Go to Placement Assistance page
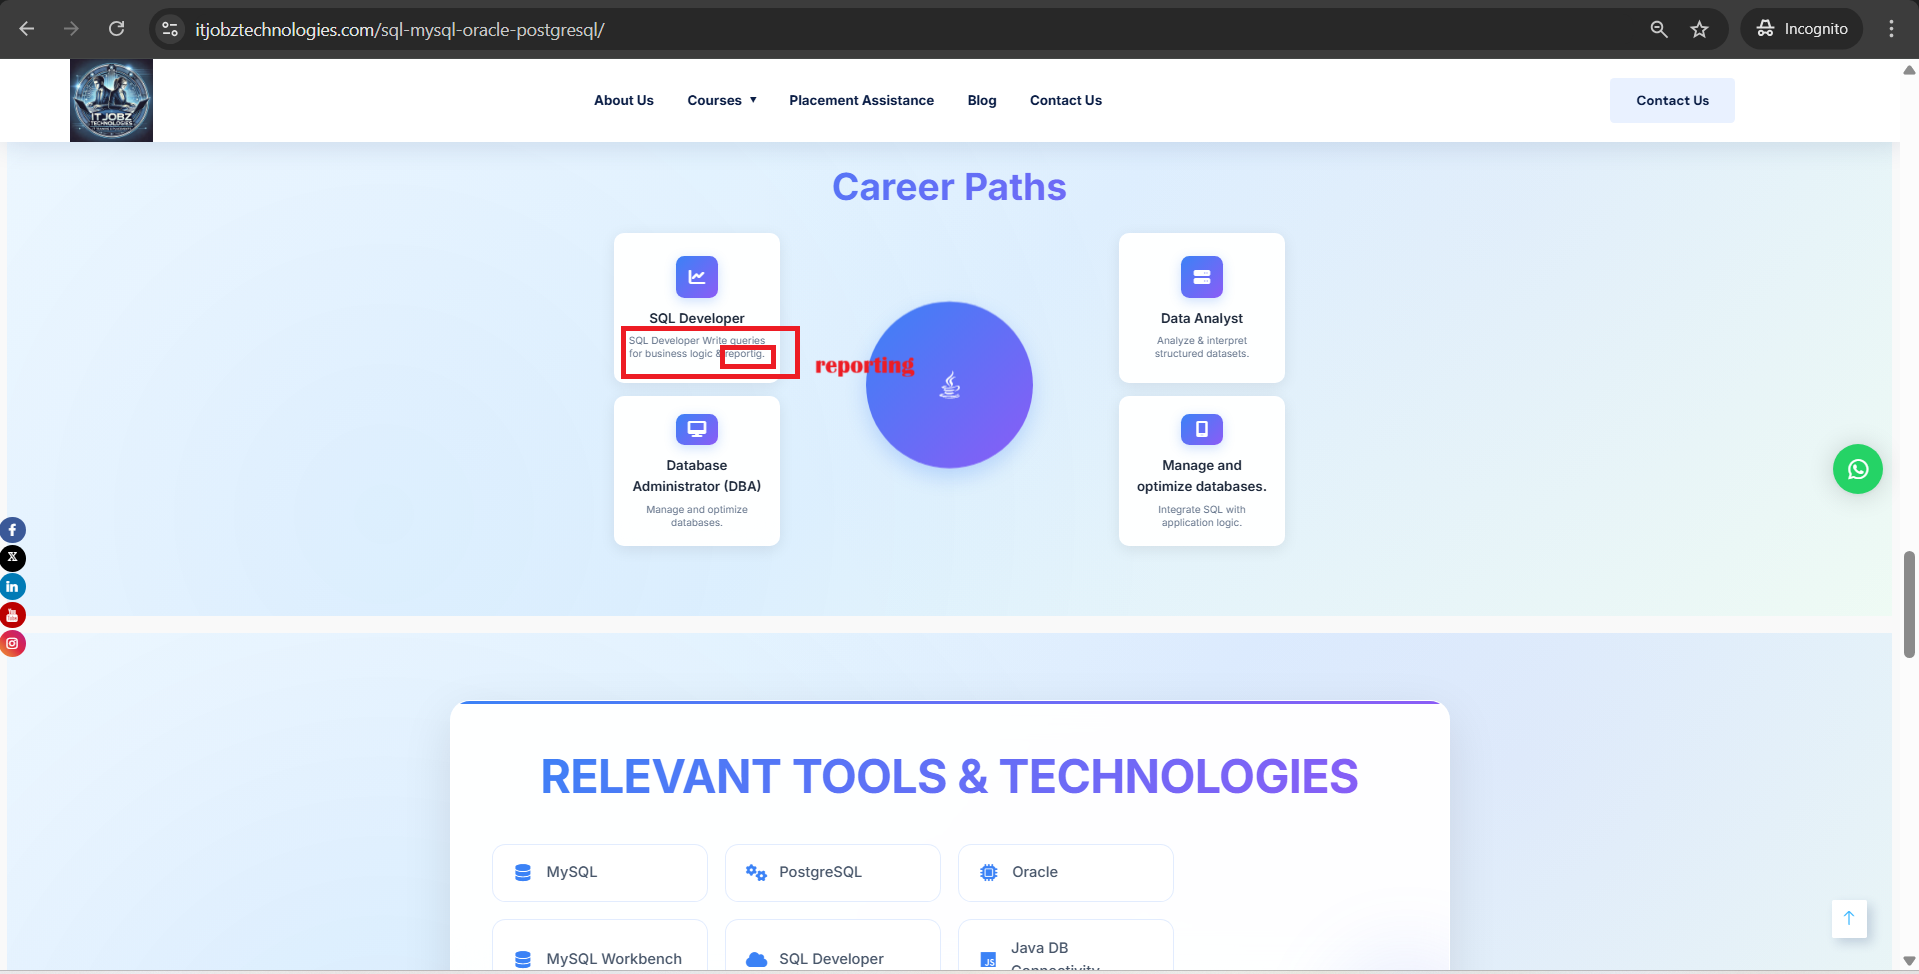Image resolution: width=1919 pixels, height=974 pixels. [861, 100]
